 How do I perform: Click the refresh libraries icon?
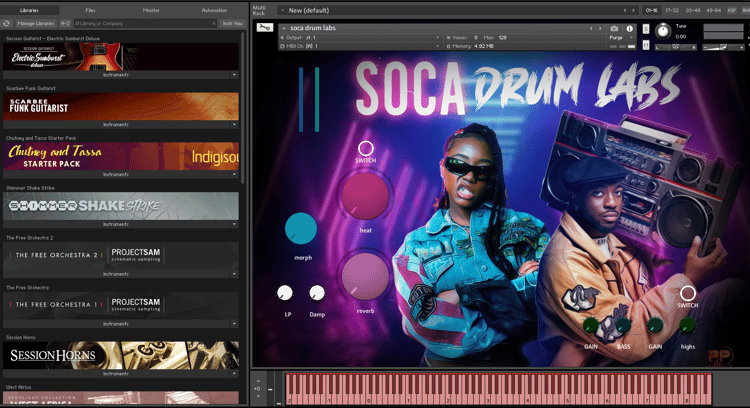(6, 23)
